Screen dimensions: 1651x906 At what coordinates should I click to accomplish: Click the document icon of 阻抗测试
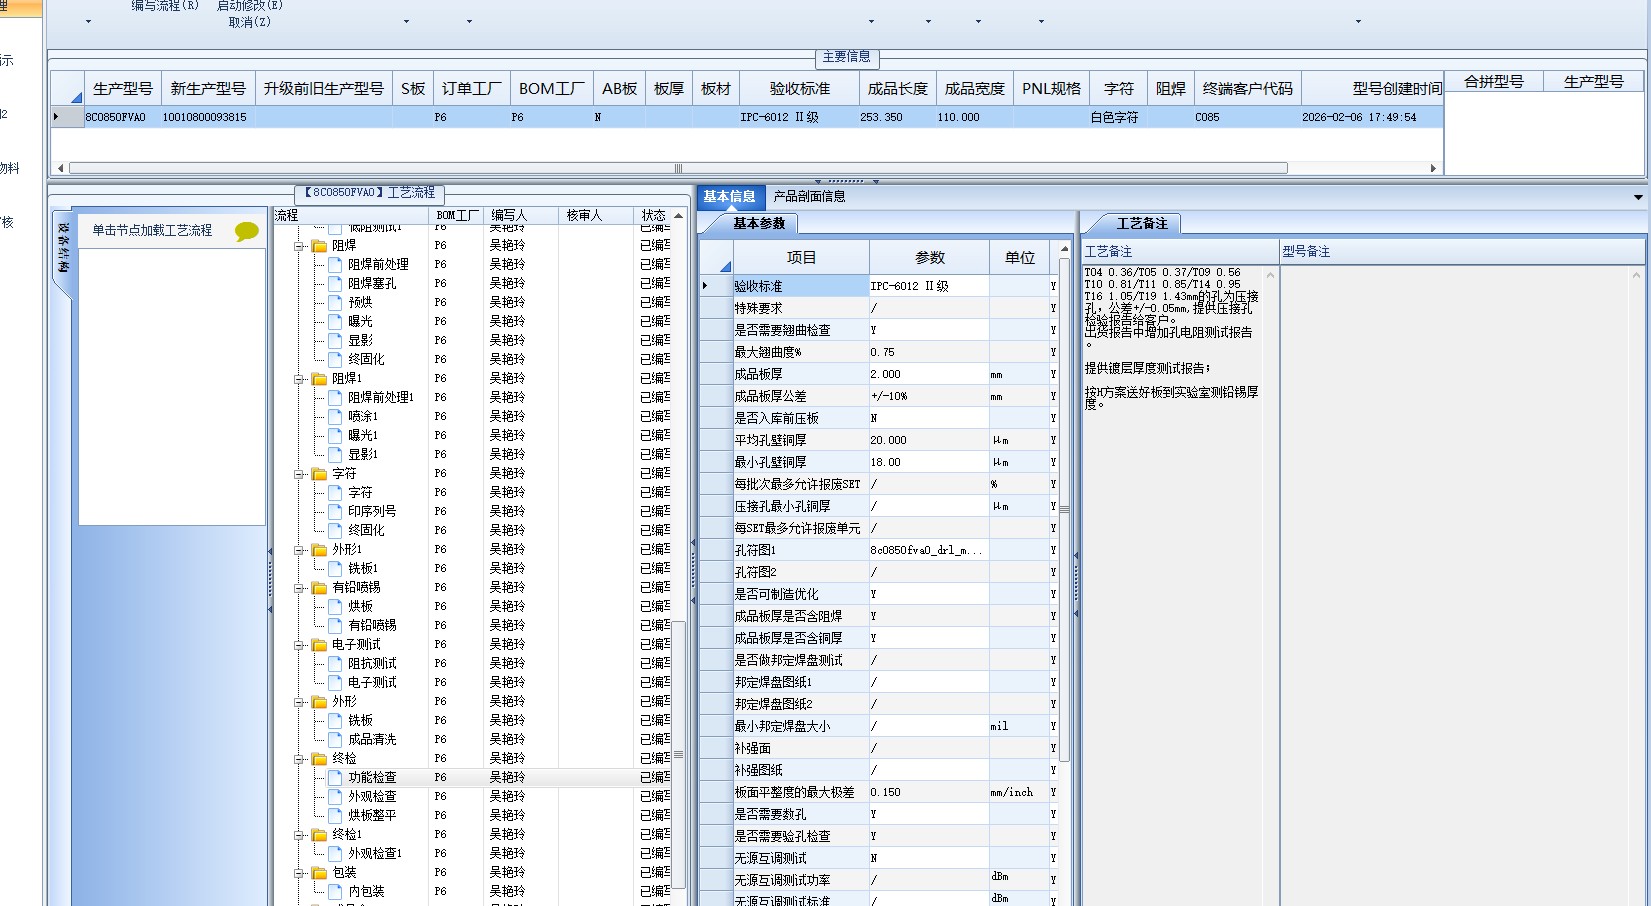[x=336, y=664]
